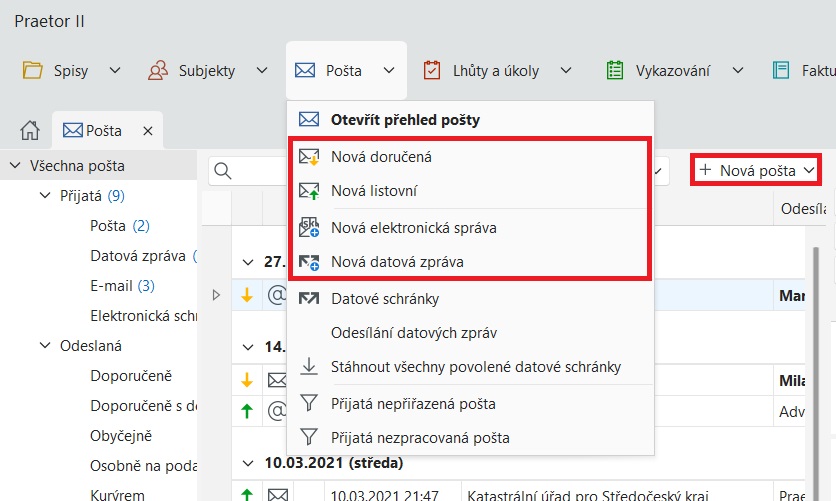
Task: Select Nová datová zpráva option
Action: 397,262
